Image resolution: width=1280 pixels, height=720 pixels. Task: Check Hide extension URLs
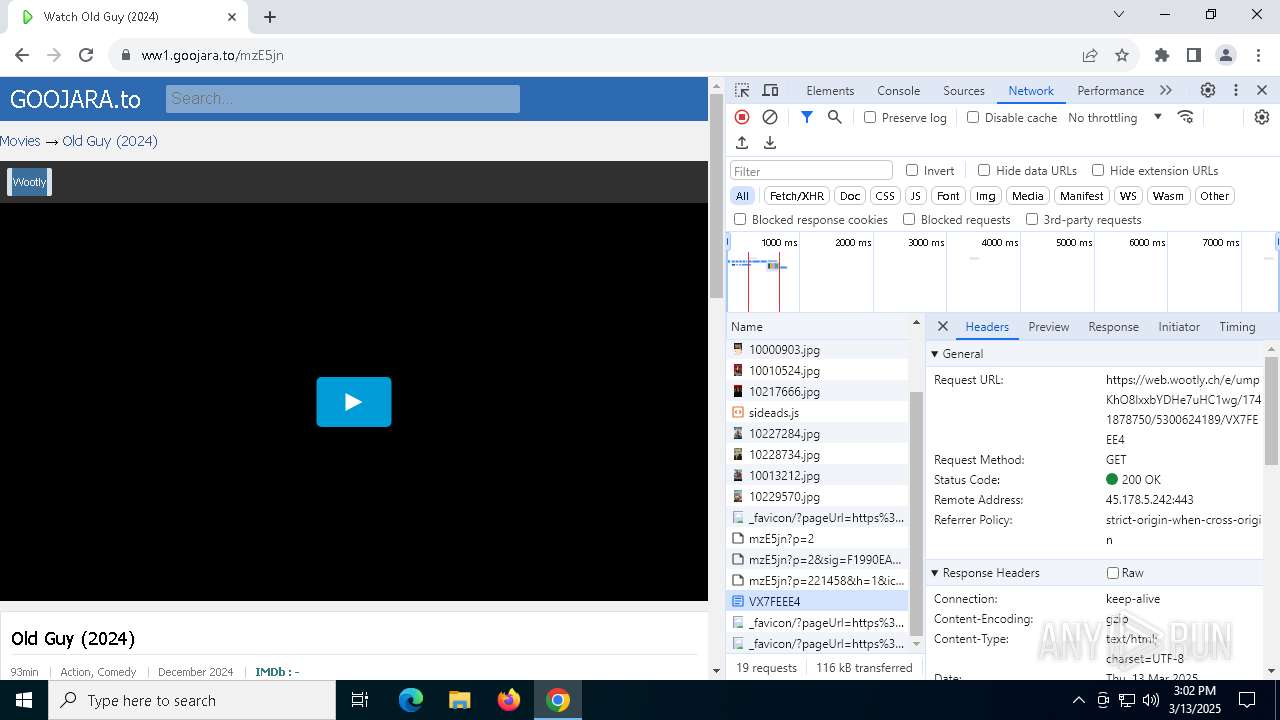pyautogui.click(x=1098, y=170)
